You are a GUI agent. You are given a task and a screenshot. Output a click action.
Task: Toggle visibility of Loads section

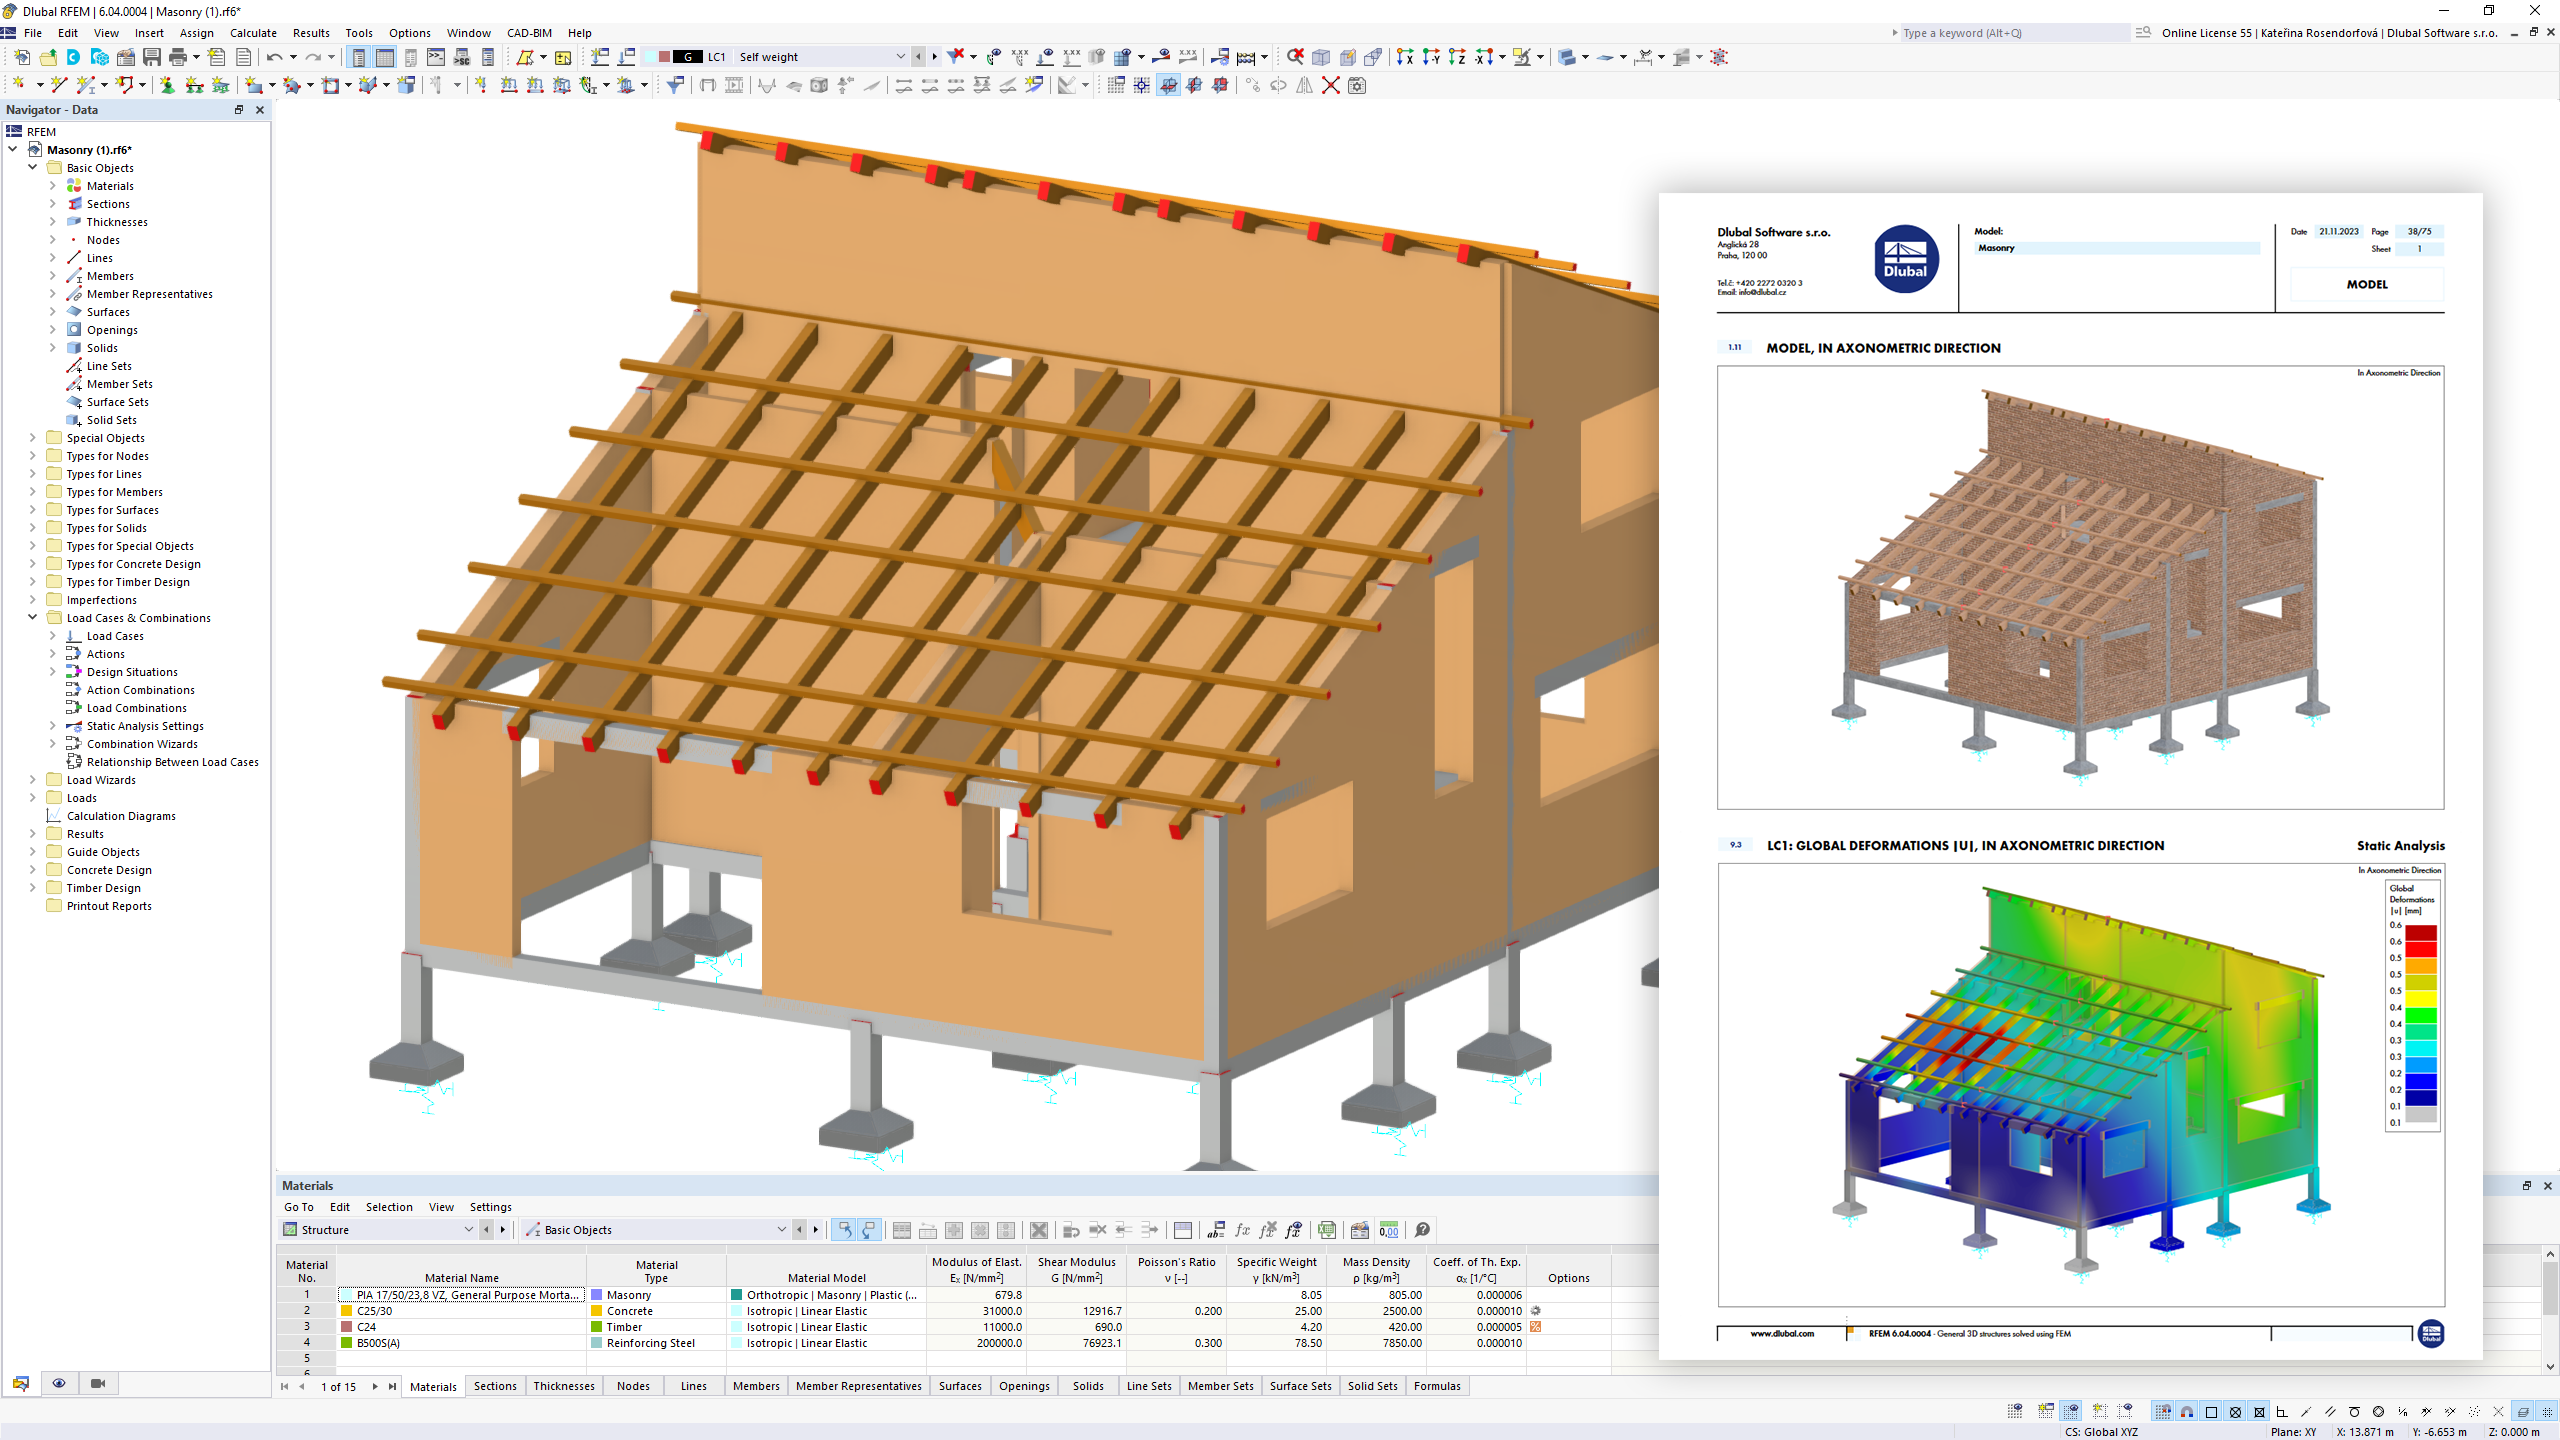pyautogui.click(x=32, y=796)
